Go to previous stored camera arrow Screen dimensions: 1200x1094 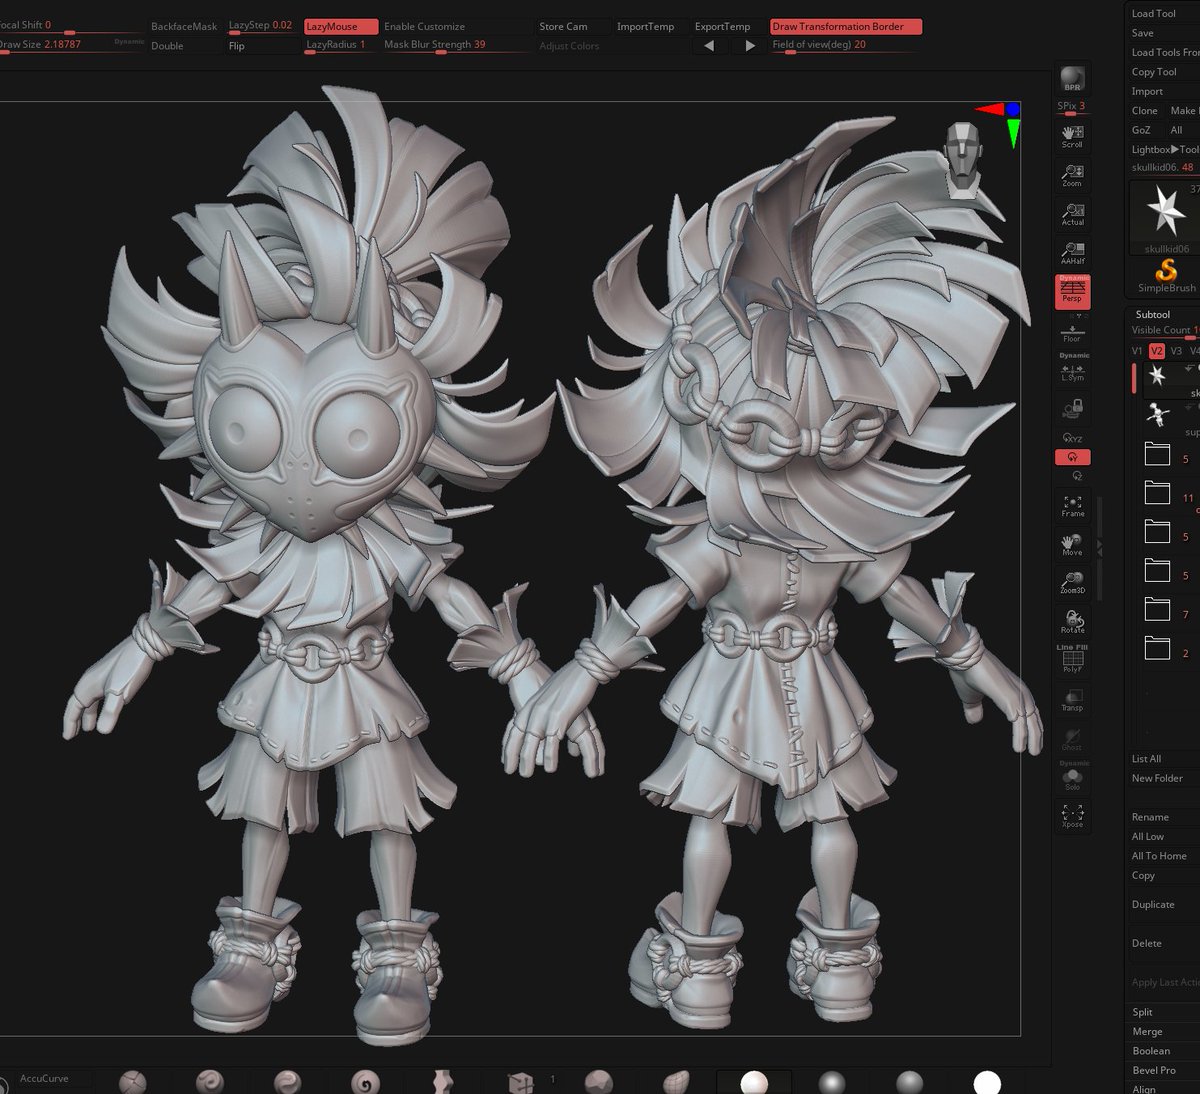tap(709, 46)
